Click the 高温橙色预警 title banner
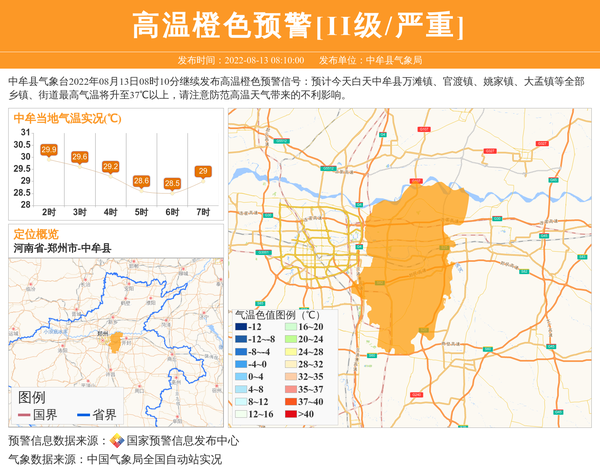Screen dimensions: 600x471 [300, 25]
